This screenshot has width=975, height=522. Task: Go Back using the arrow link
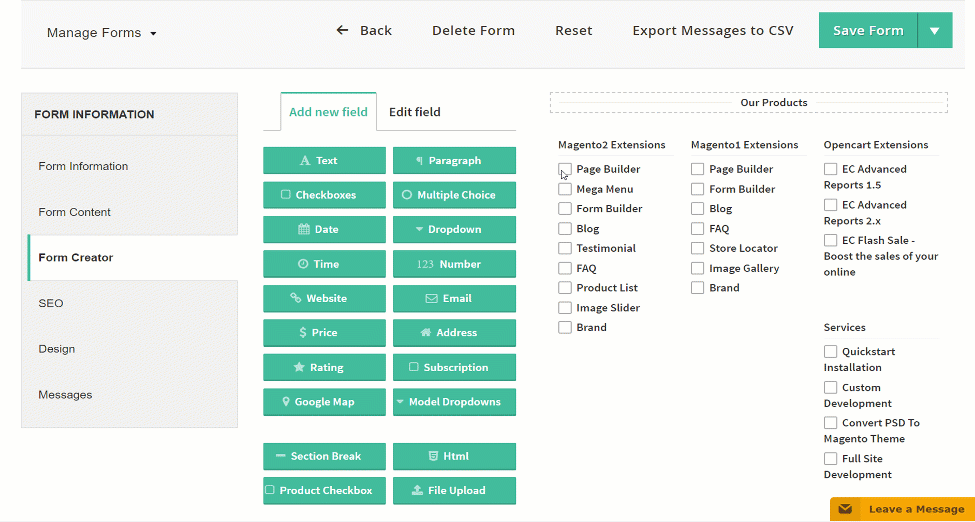[x=364, y=30]
